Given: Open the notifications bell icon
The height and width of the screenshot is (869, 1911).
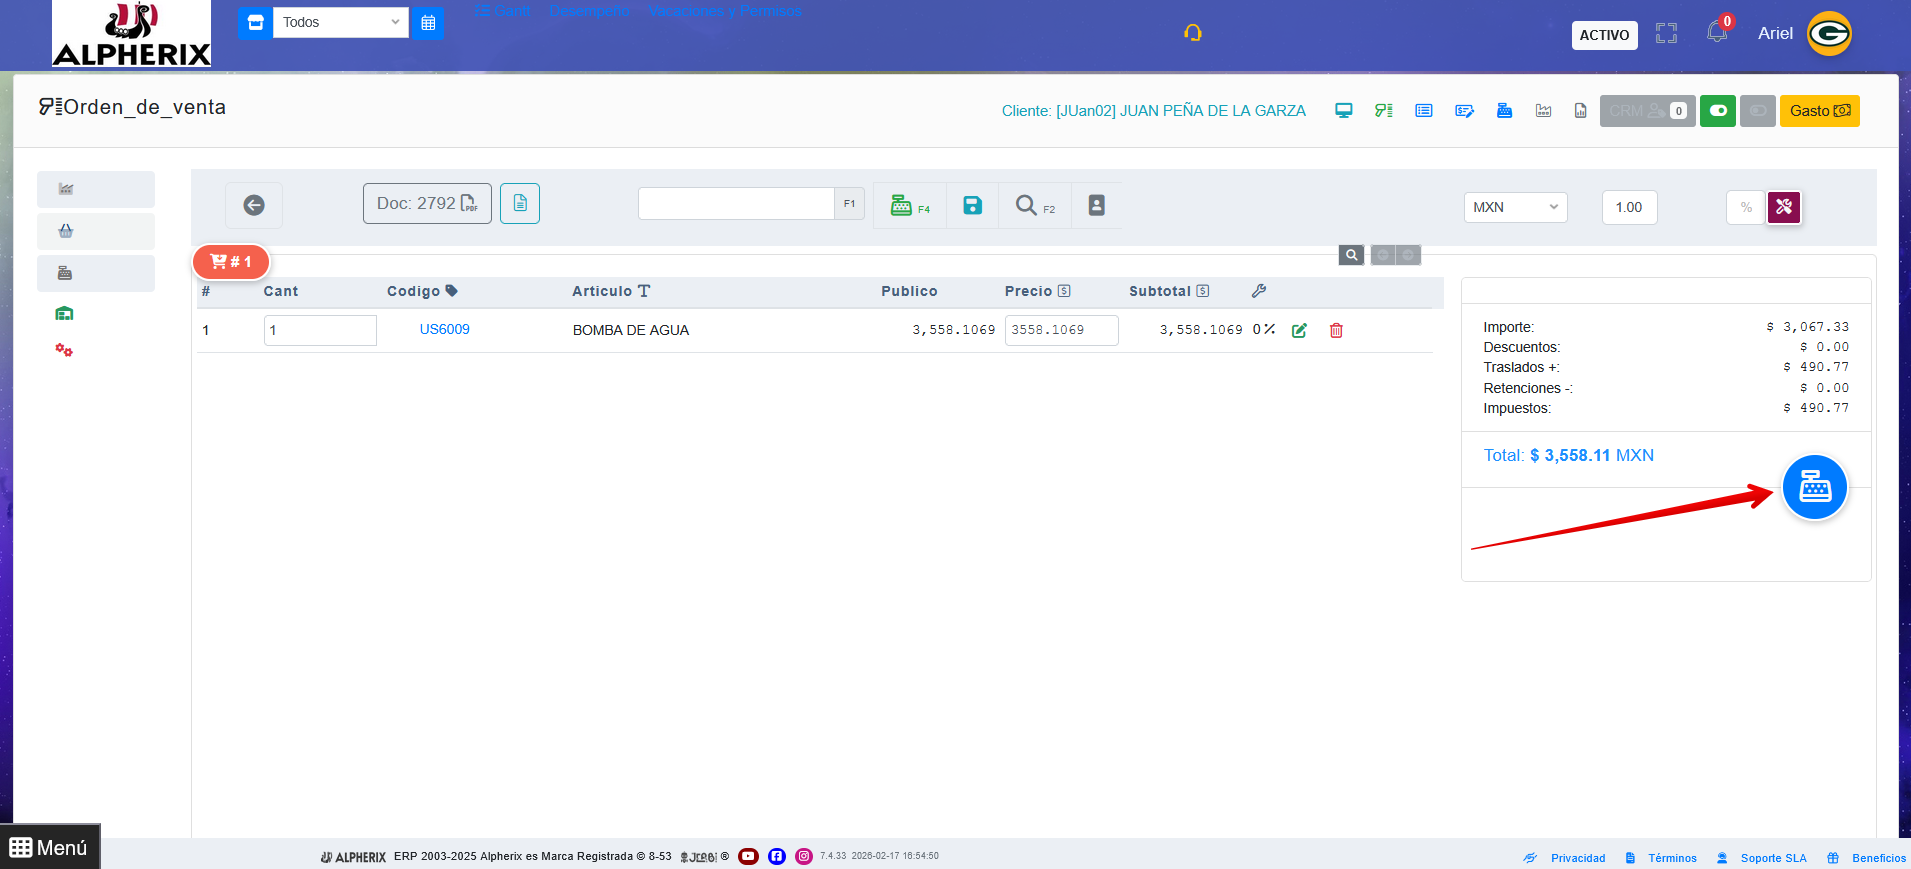Looking at the screenshot, I should [x=1717, y=33].
